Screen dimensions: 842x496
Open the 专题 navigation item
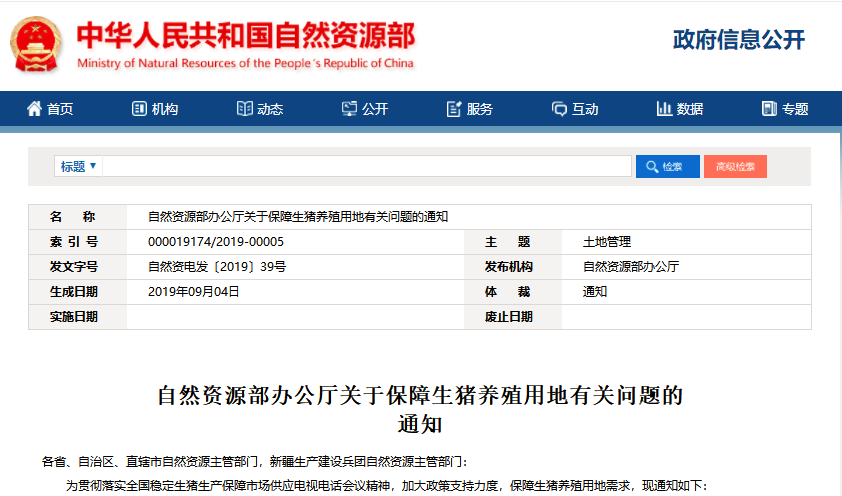tap(785, 109)
